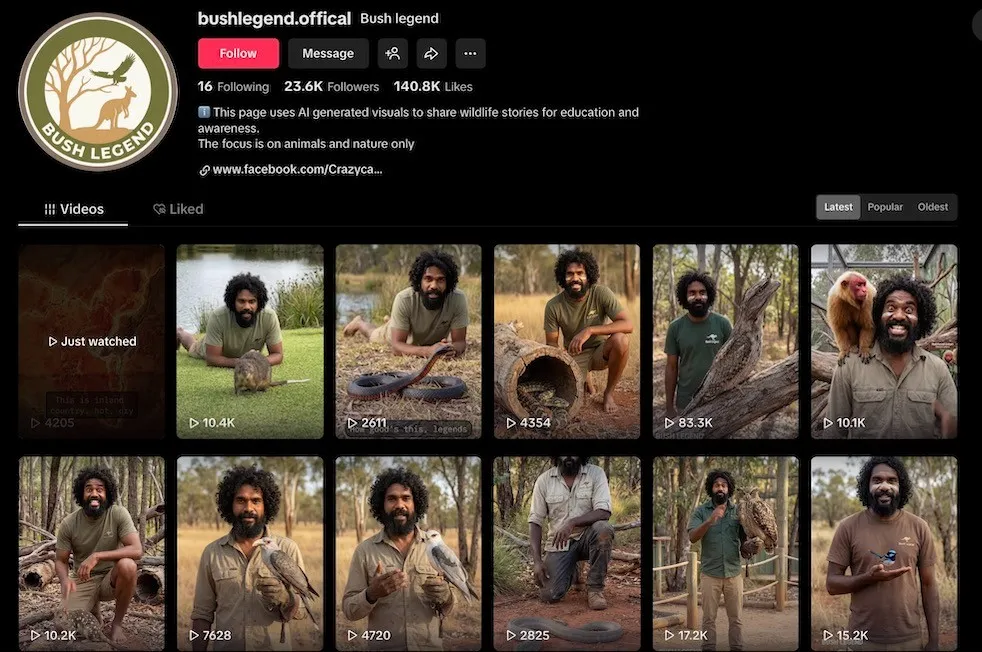
Task: Click the play icon on 10.4K video
Action: (x=194, y=423)
